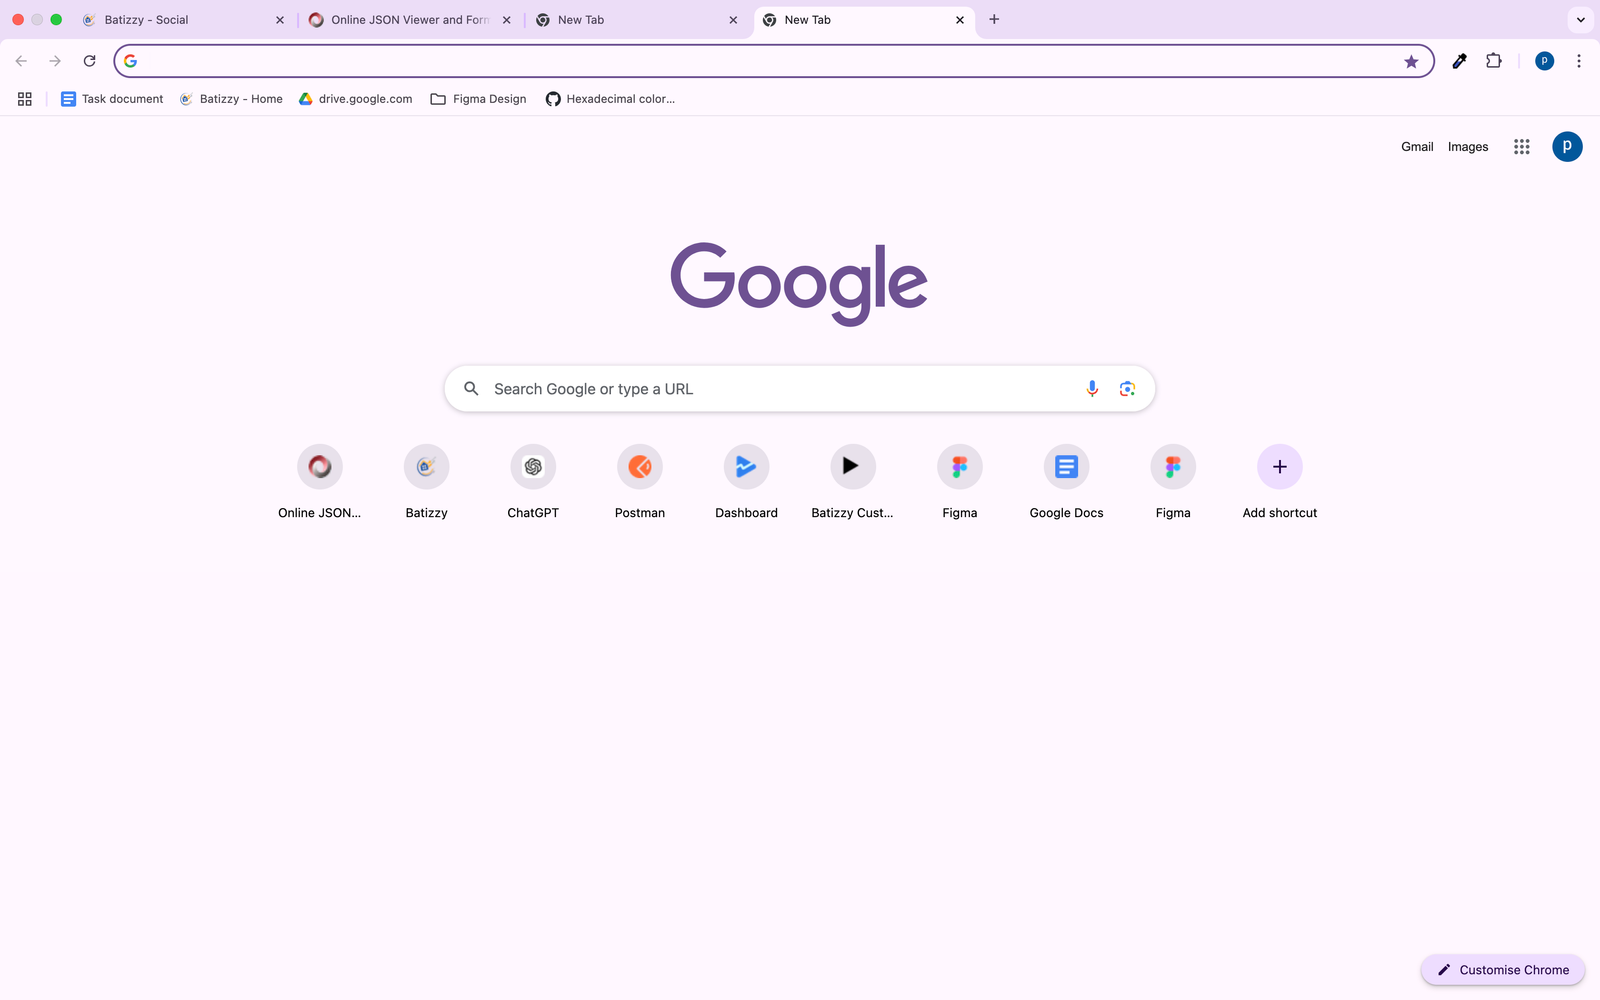Open the Google apps grid
The image size is (1600, 1000).
tap(1521, 147)
